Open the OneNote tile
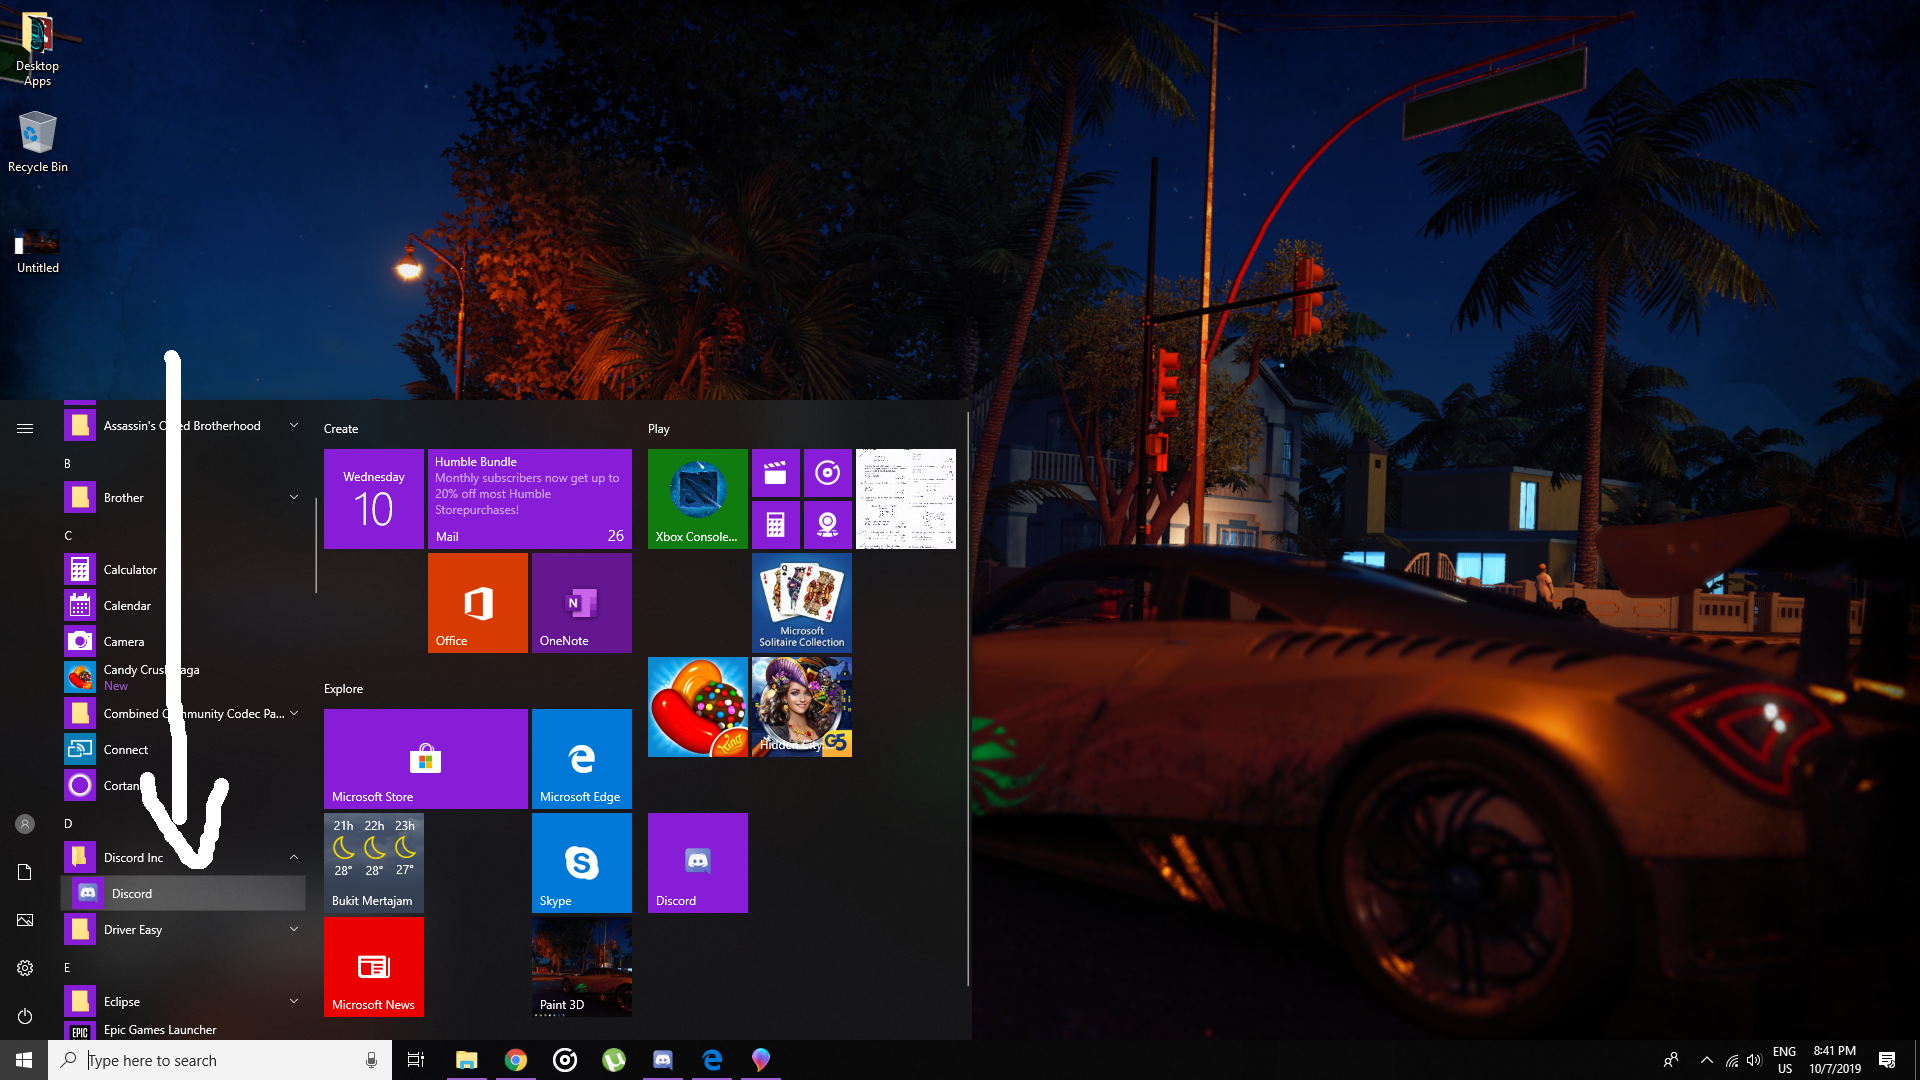Screen dimensions: 1920x1080 (x=582, y=603)
